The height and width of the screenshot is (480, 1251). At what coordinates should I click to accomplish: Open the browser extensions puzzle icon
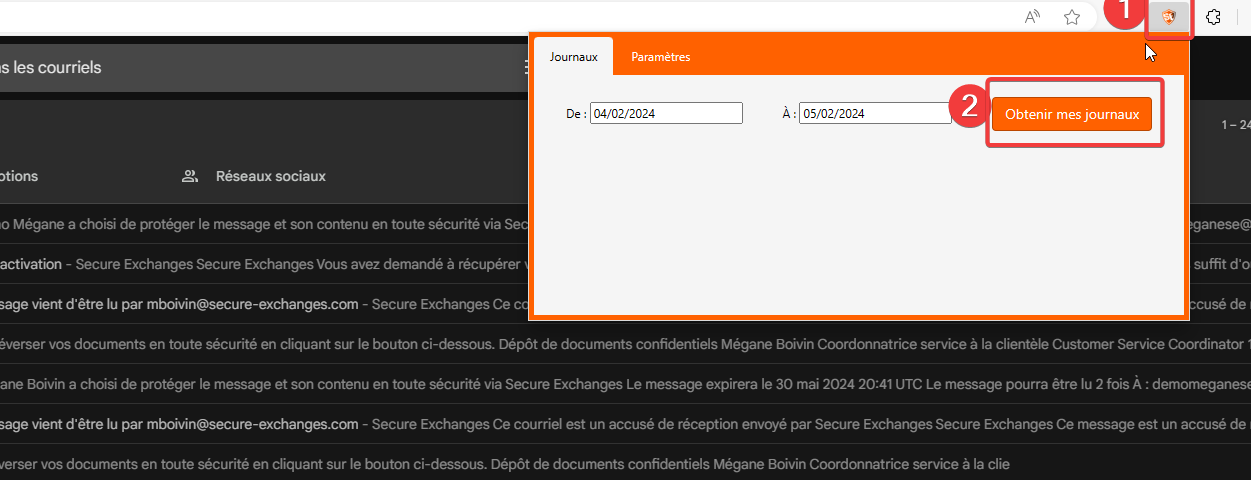pyautogui.click(x=1214, y=17)
